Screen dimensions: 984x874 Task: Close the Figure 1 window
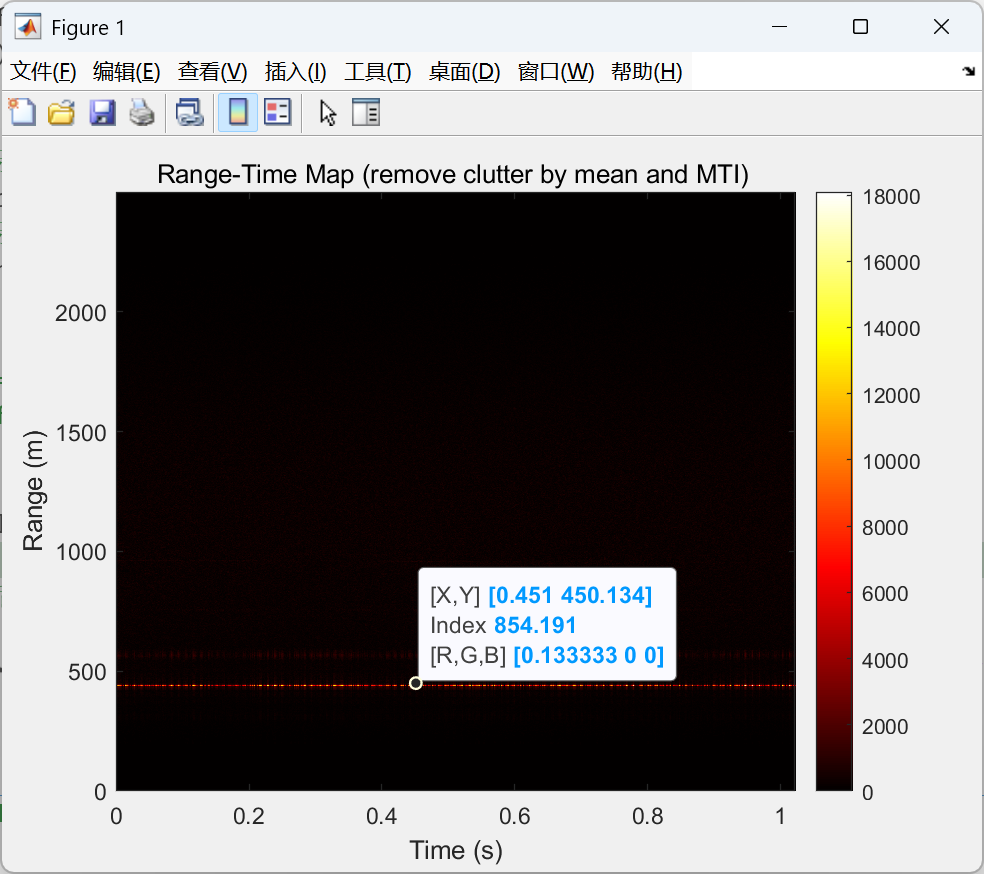coord(941,27)
